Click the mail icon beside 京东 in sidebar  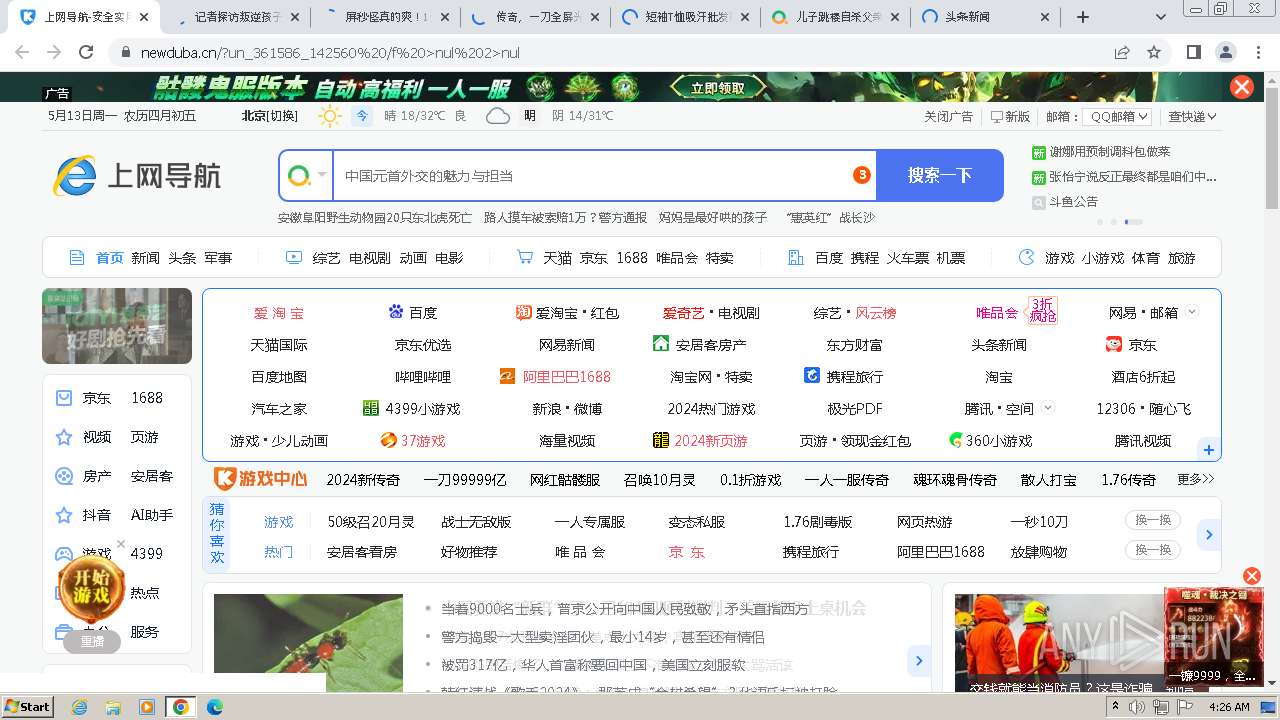pos(64,398)
